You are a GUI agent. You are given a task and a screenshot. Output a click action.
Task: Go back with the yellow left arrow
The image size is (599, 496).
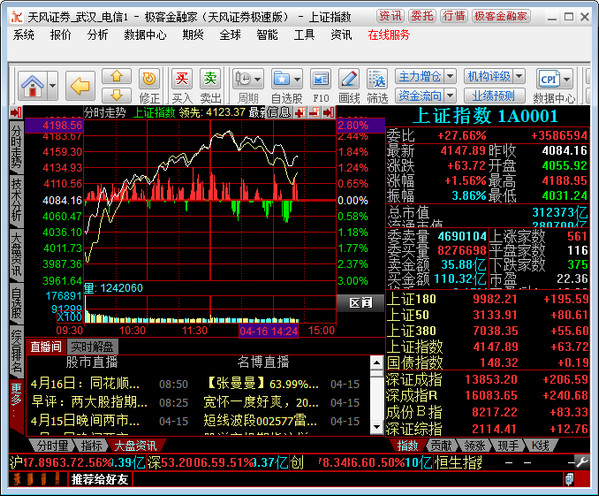pos(80,86)
